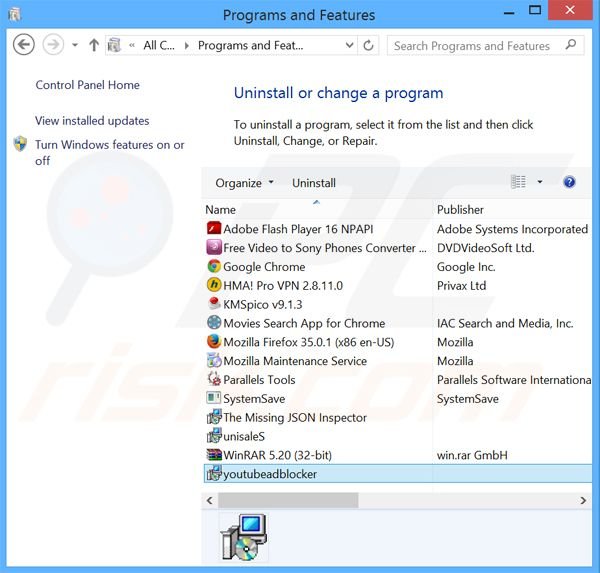This screenshot has height=573, width=600.
Task: Select Adobe Flash Player 16 NPAPI entry
Action: tap(298, 229)
